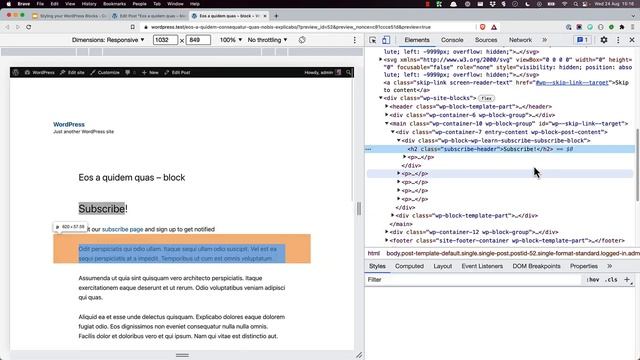Expand the header wp-block-template-part node

387,107
